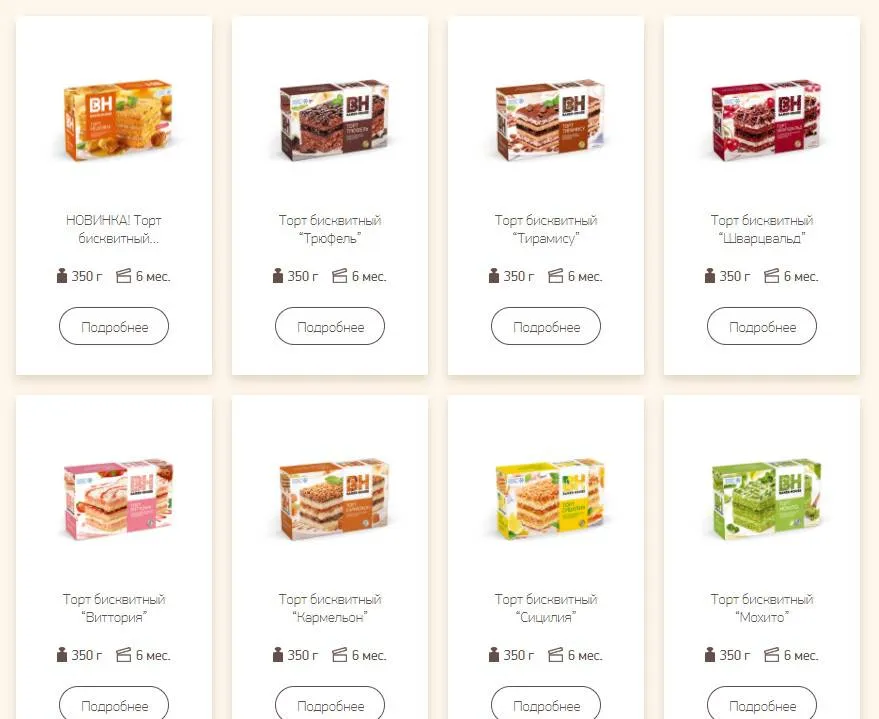Open Подробнее for the Тирамису cake

546,326
